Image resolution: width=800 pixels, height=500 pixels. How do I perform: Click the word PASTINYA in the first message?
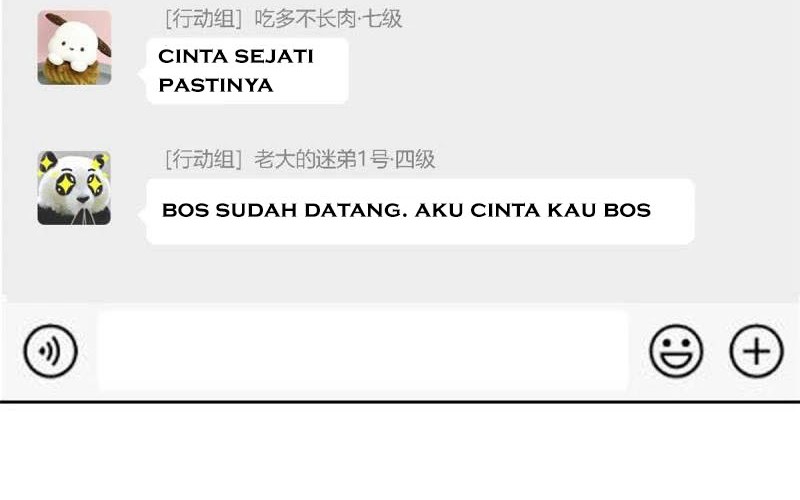pos(216,85)
